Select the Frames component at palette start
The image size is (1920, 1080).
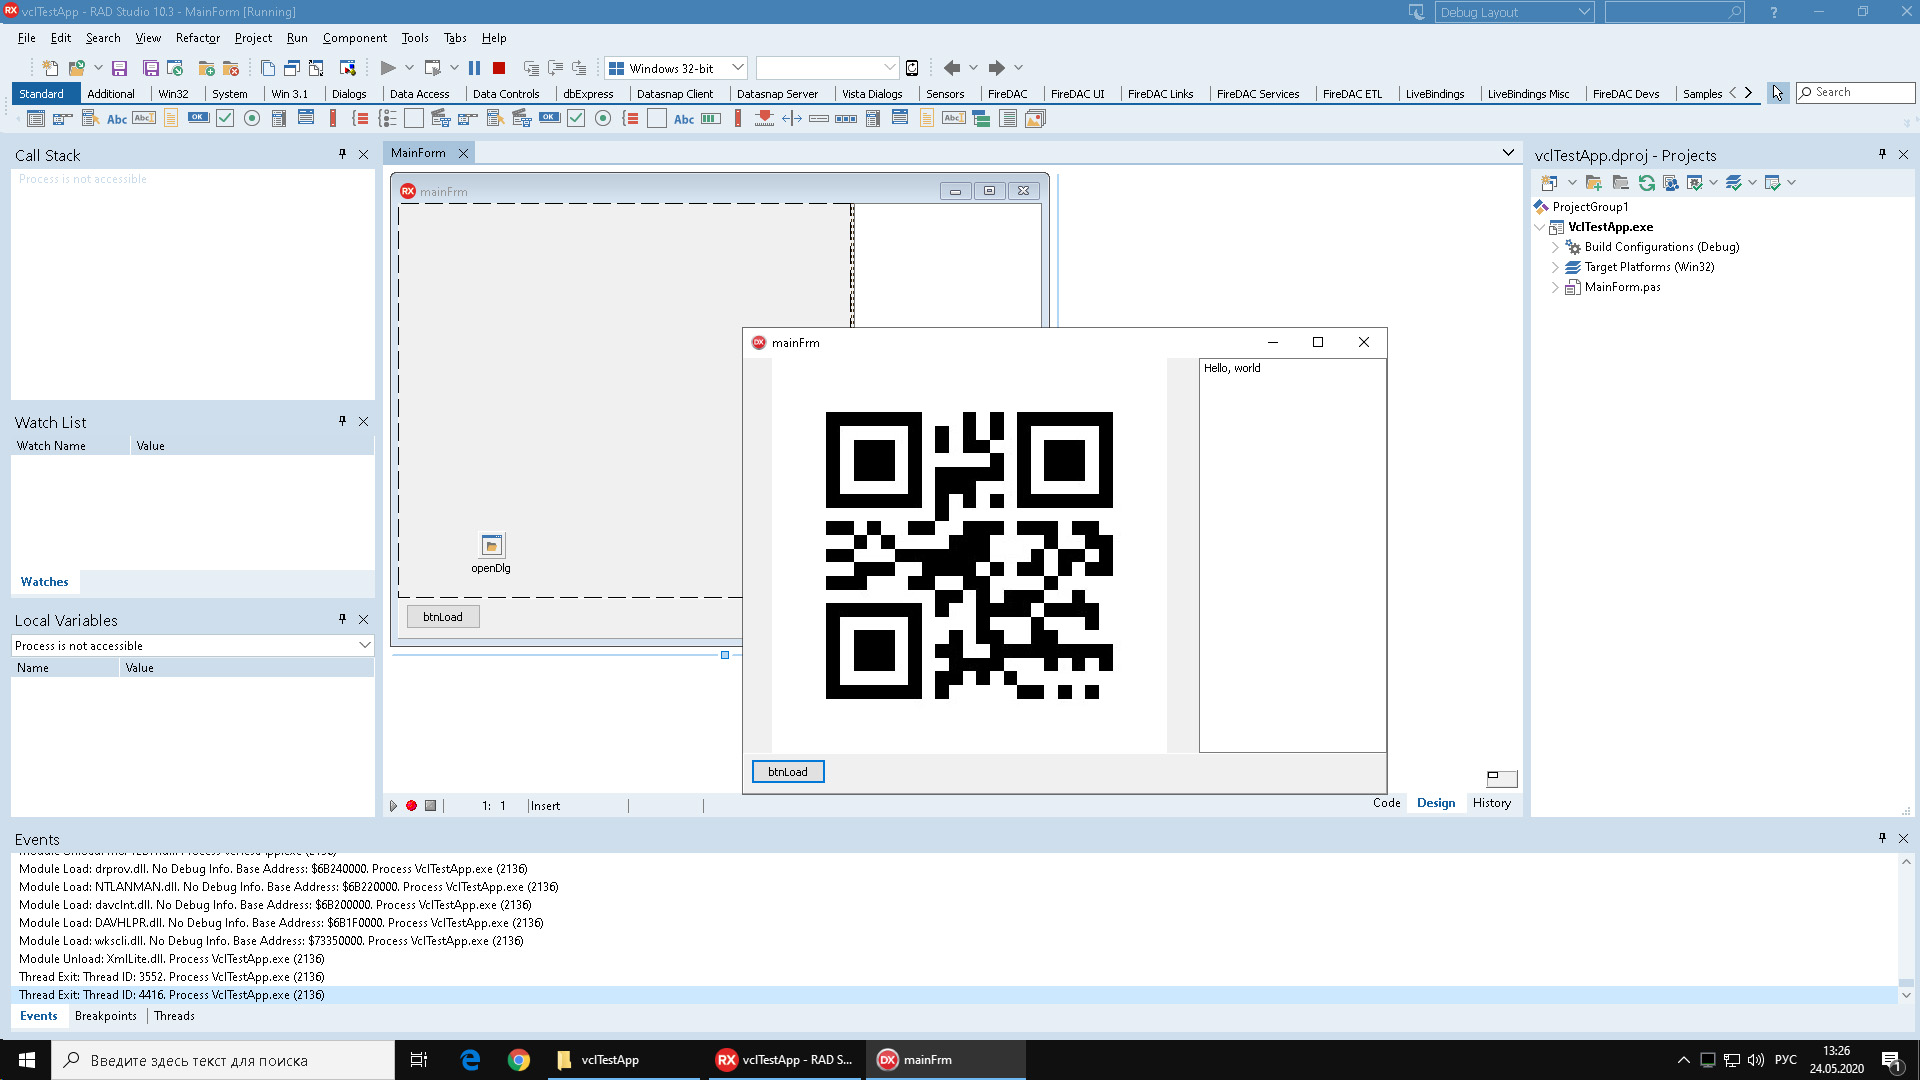pyautogui.click(x=36, y=119)
